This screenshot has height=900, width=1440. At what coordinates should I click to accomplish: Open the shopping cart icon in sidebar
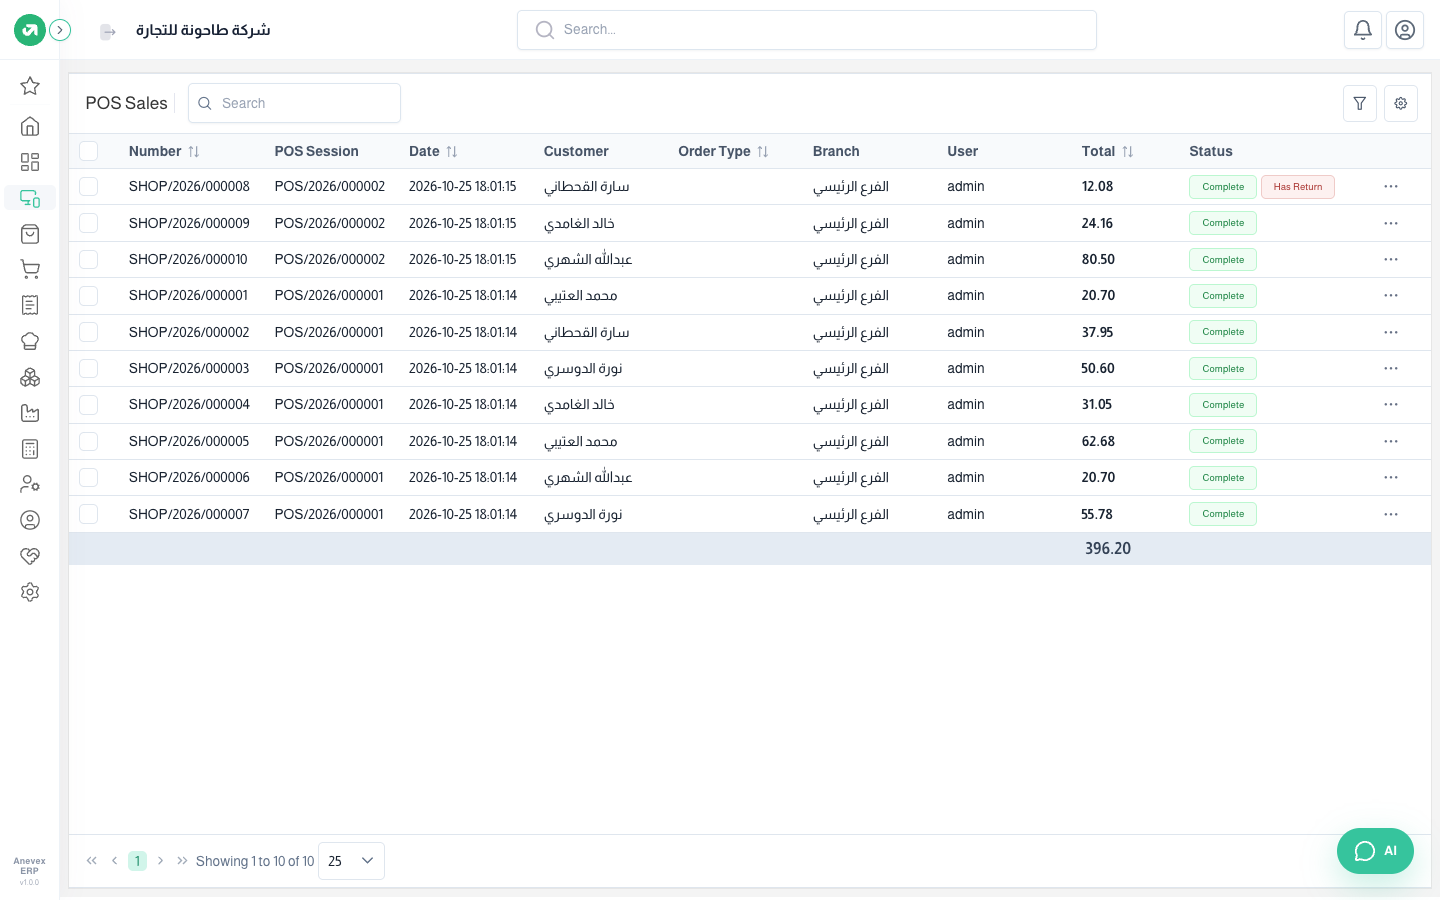tap(30, 270)
